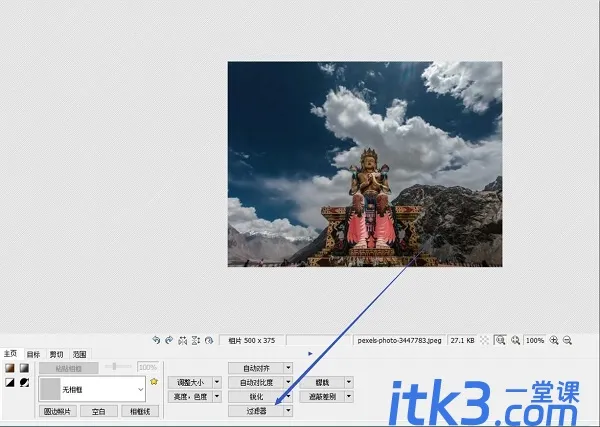The height and width of the screenshot is (427, 600).
Task: Click the Buddha statue photo on canvas
Action: point(365,164)
